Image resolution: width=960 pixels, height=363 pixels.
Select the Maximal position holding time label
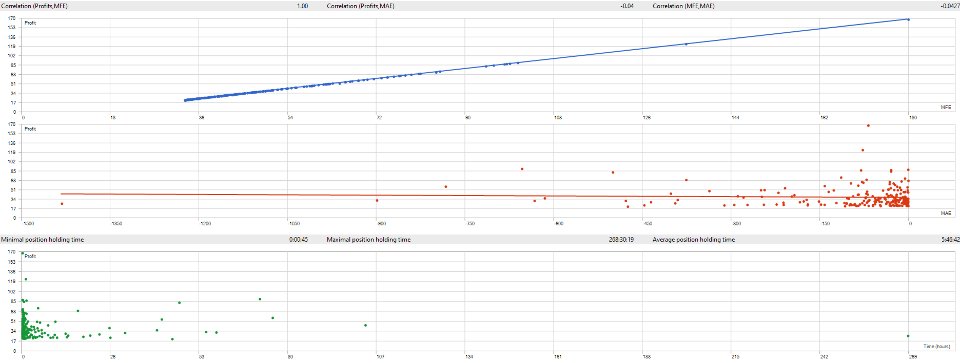(x=369, y=240)
